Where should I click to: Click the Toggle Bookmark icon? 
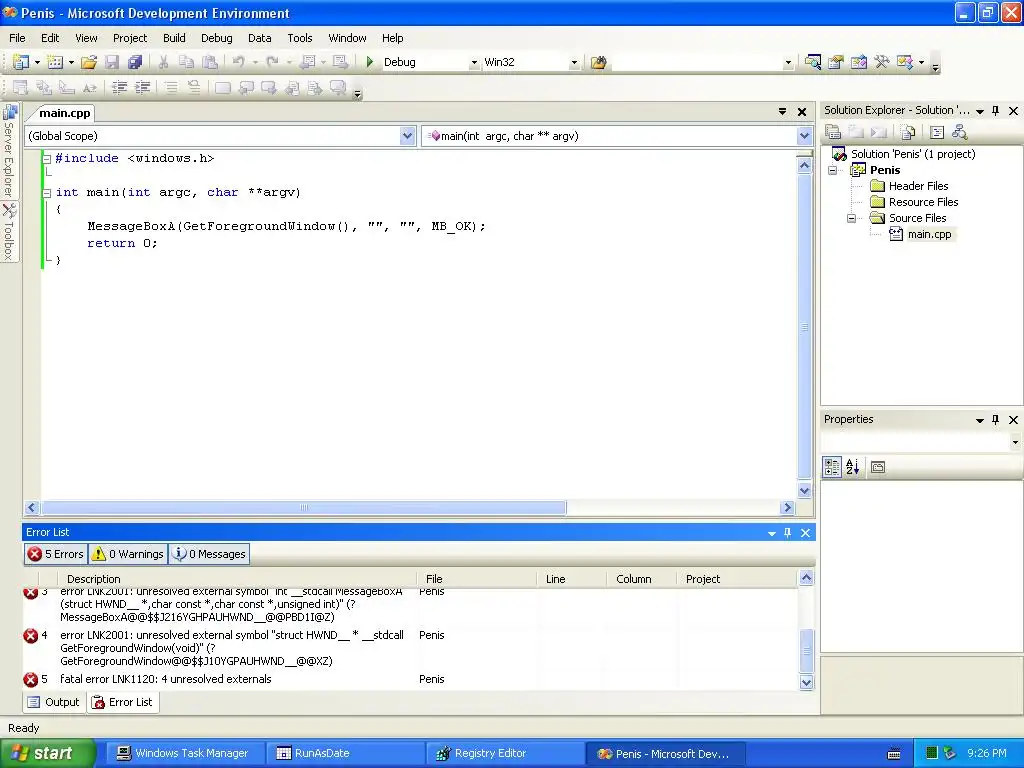tap(223, 87)
